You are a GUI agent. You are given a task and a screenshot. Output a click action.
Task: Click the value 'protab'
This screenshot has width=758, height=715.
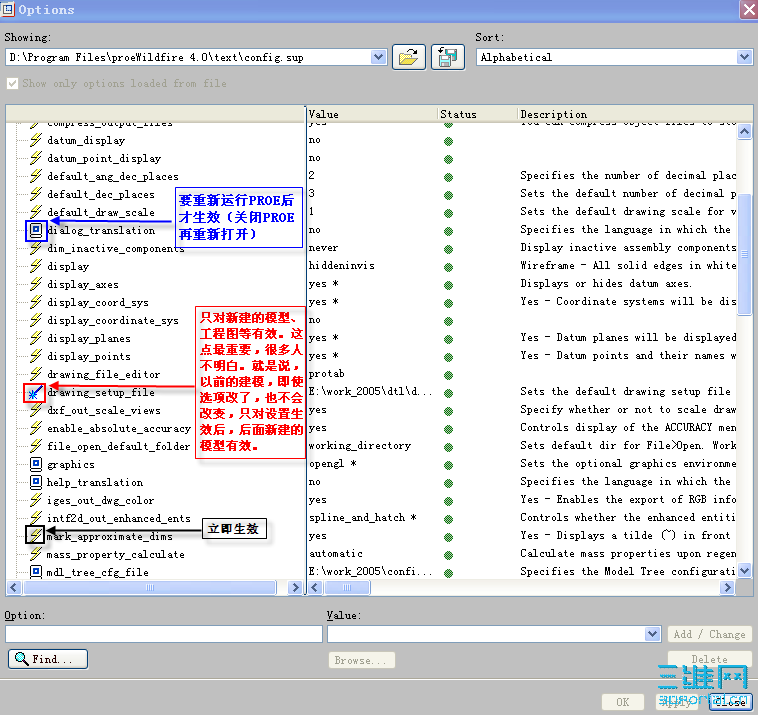pos(326,374)
